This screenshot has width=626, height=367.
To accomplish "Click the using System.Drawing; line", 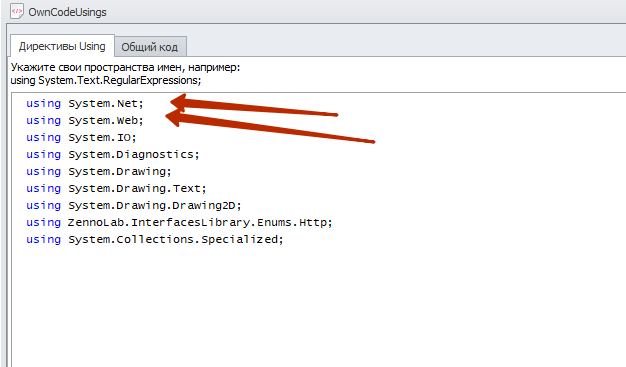I will 99,171.
